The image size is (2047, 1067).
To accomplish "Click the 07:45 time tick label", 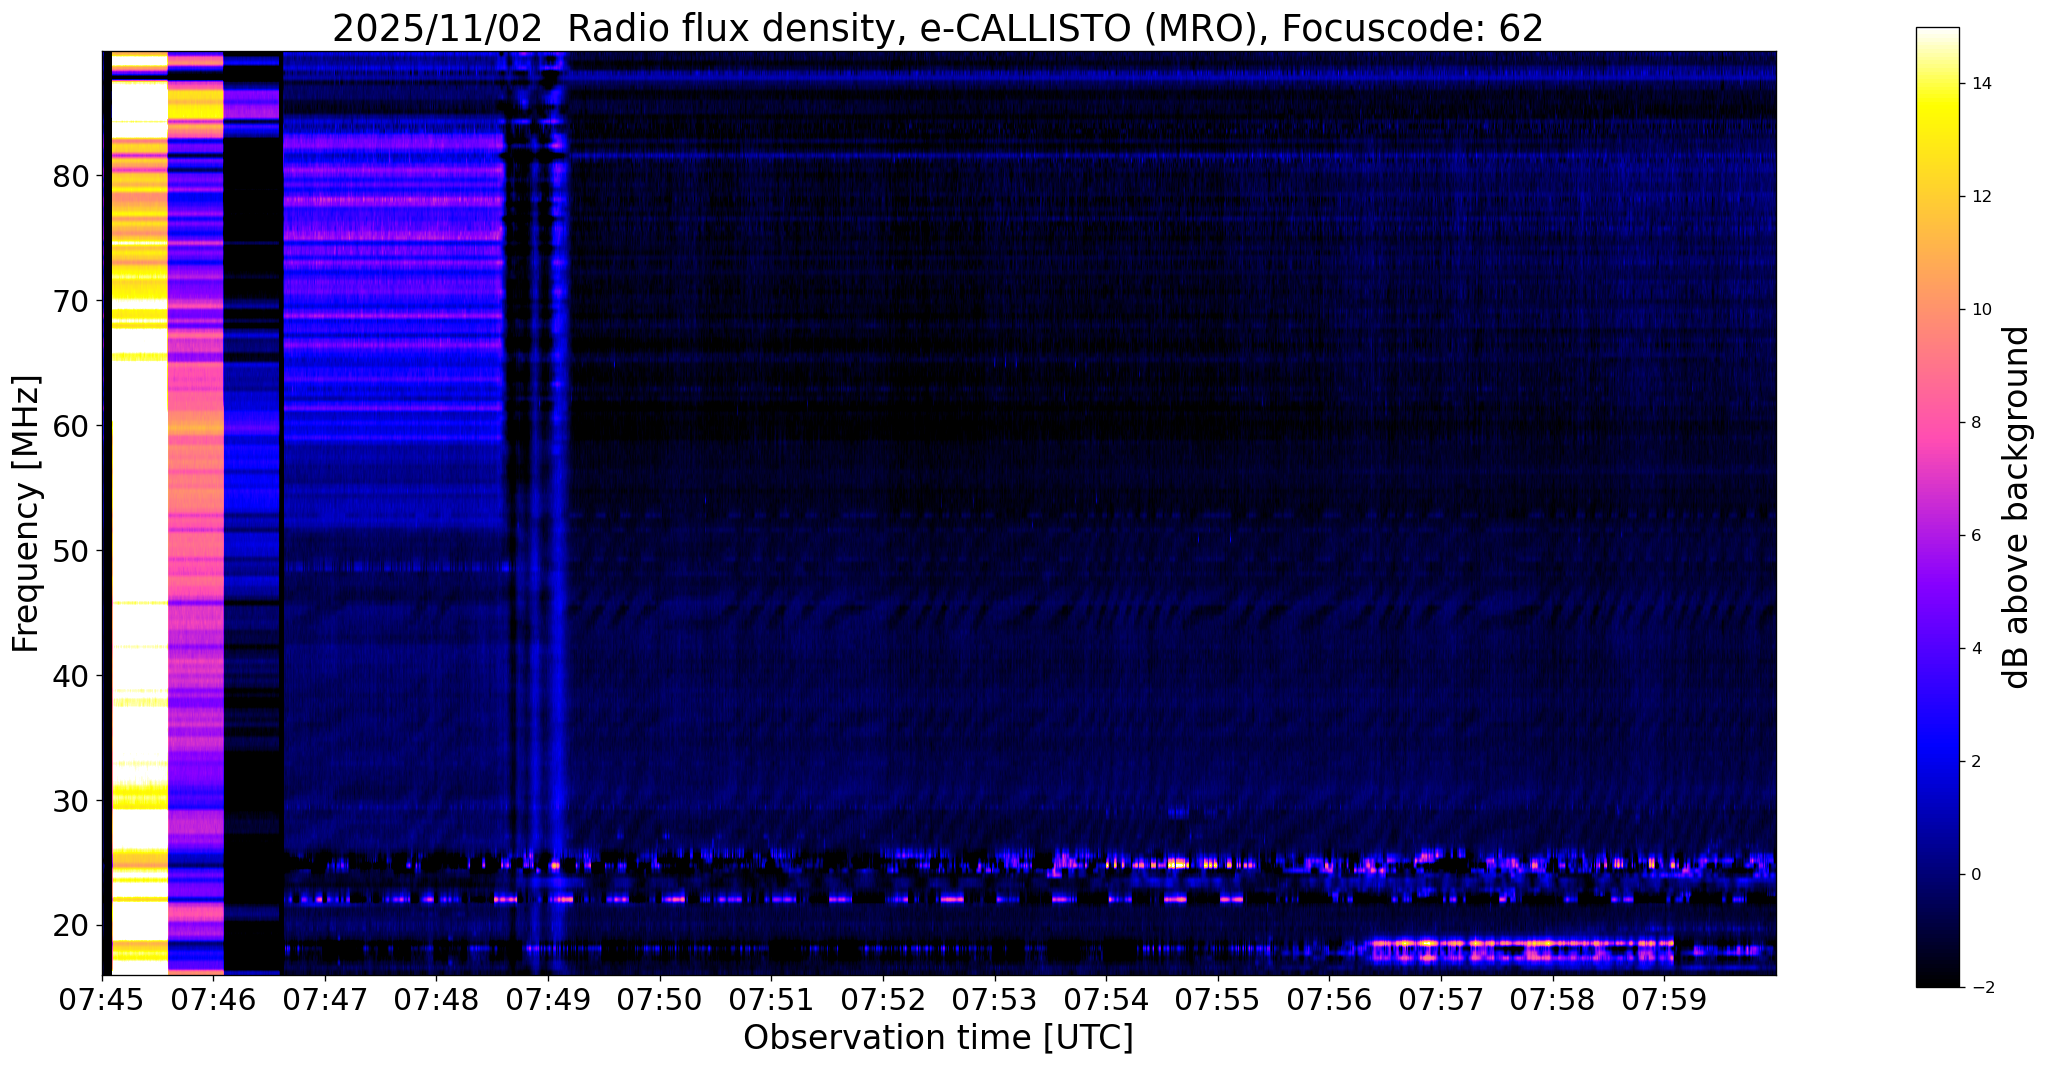I will tap(102, 999).
